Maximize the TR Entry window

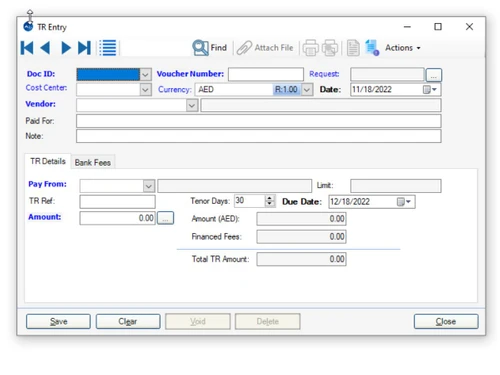click(438, 27)
